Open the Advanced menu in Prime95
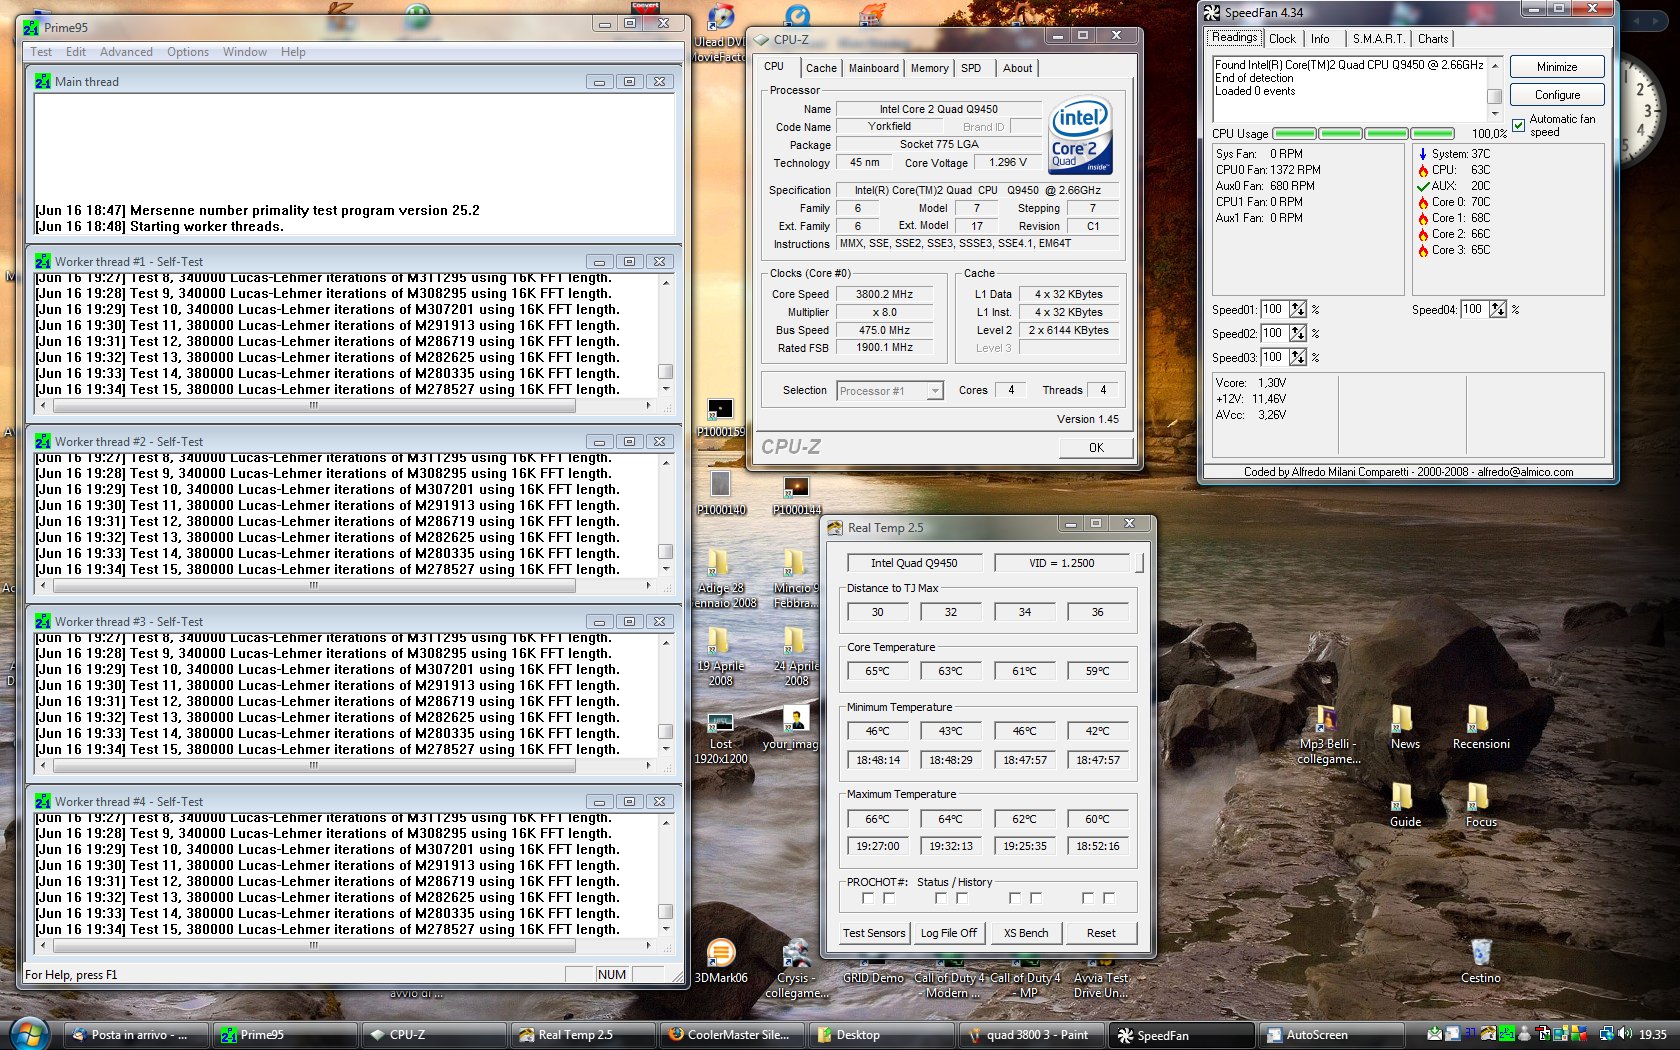1680x1050 pixels. [126, 52]
